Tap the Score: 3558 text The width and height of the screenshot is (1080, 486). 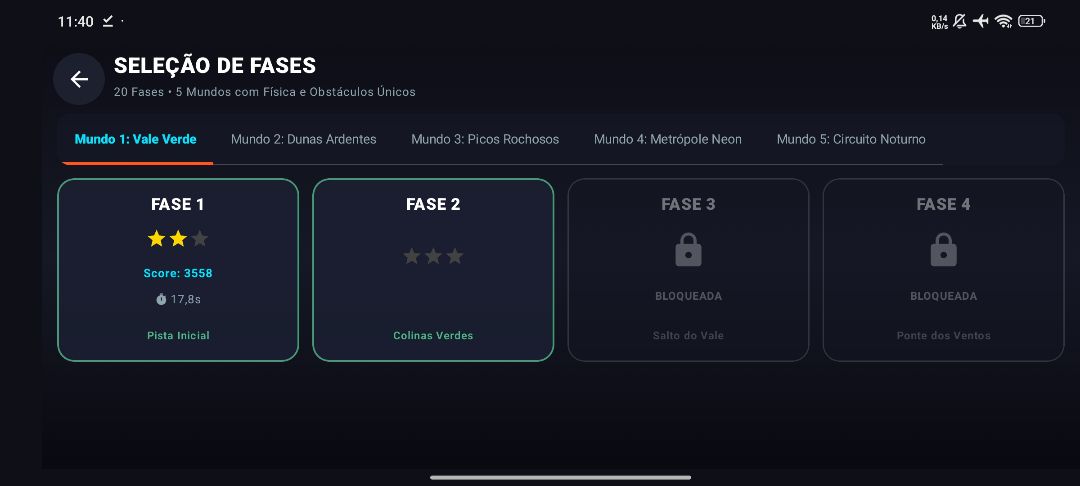pos(178,273)
